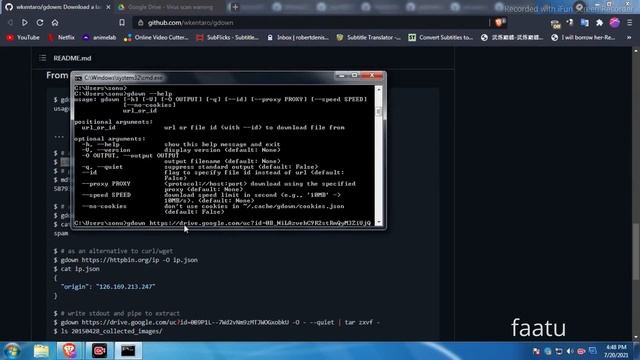Switch to the wkentaro/gdown tab

(x=57, y=7)
